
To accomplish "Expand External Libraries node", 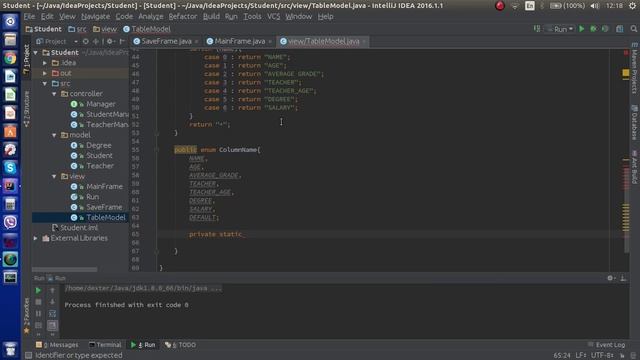I will tap(36, 238).
